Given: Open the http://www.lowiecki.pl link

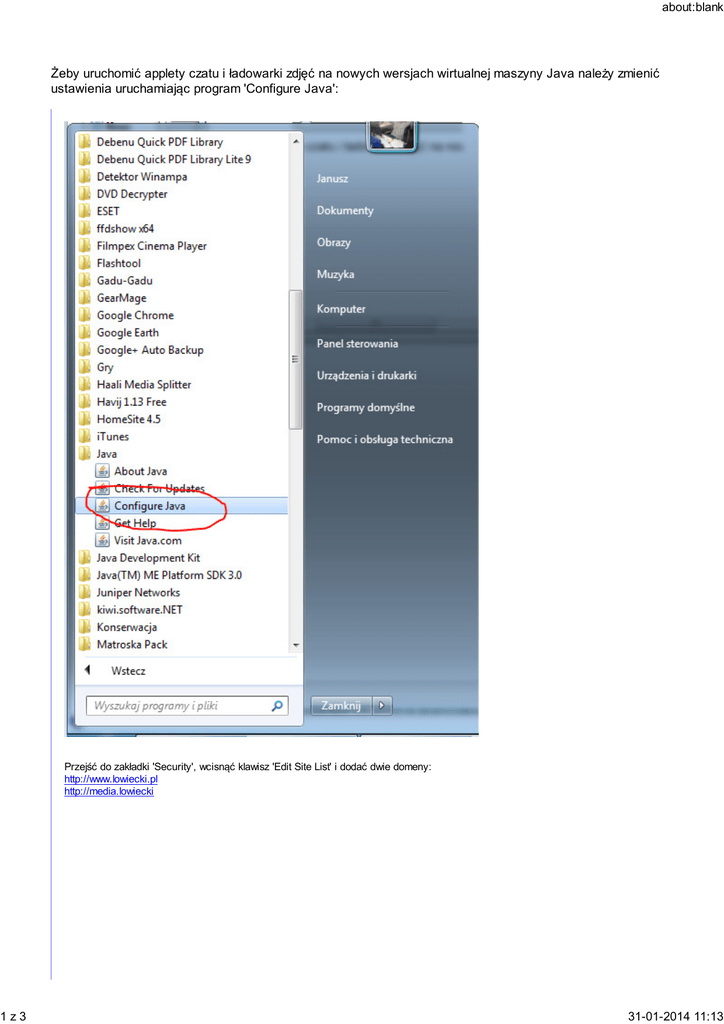Looking at the screenshot, I should click(x=111, y=779).
